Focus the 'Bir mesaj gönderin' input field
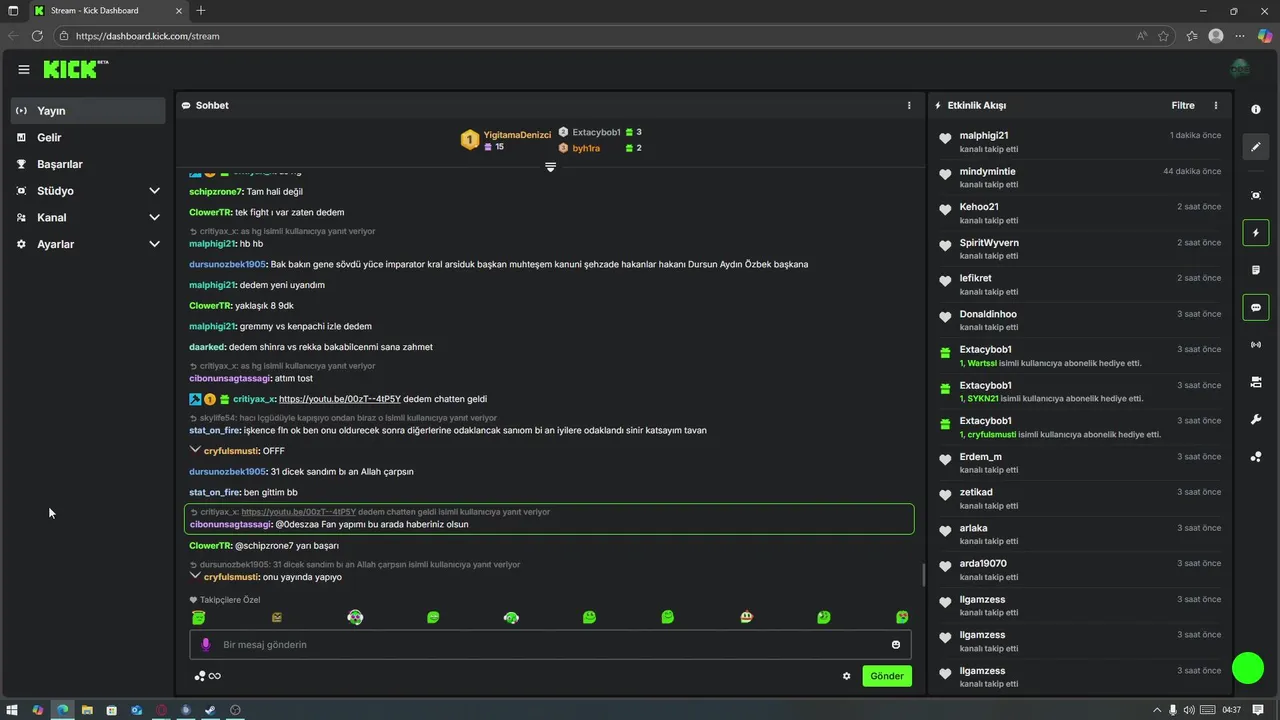The height and width of the screenshot is (720, 1280). click(550, 645)
